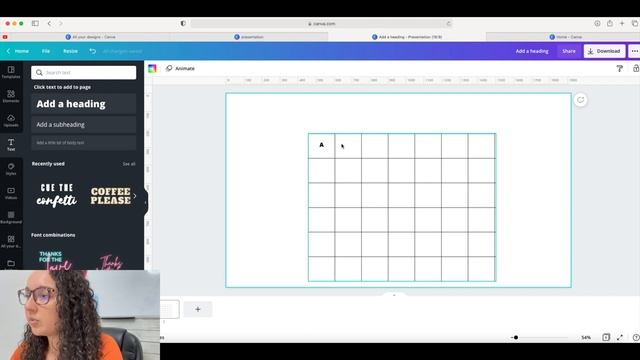Click the Search text field
640x360 pixels.
[x=84, y=72]
